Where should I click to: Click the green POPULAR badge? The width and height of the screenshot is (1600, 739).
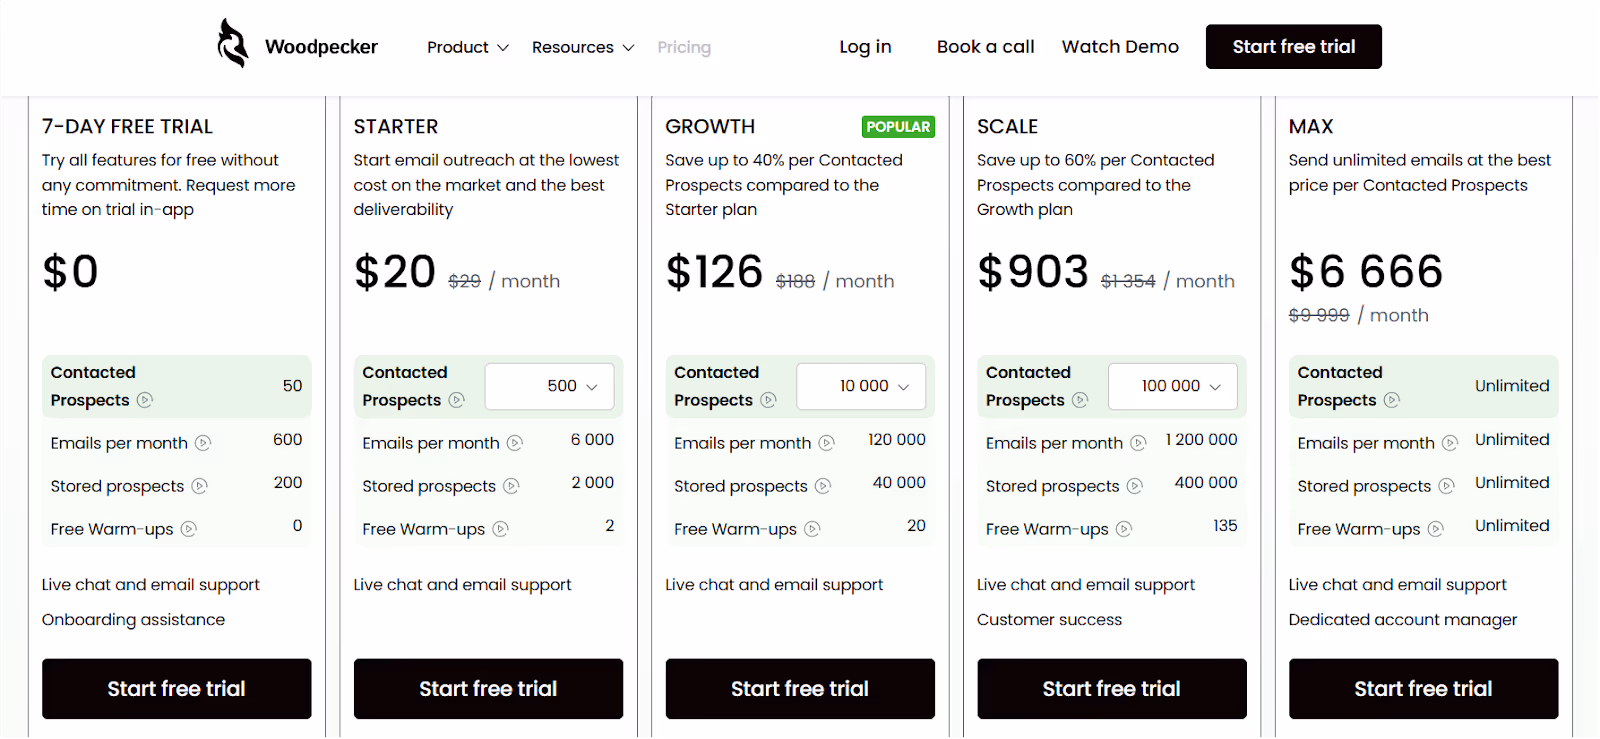pos(898,127)
